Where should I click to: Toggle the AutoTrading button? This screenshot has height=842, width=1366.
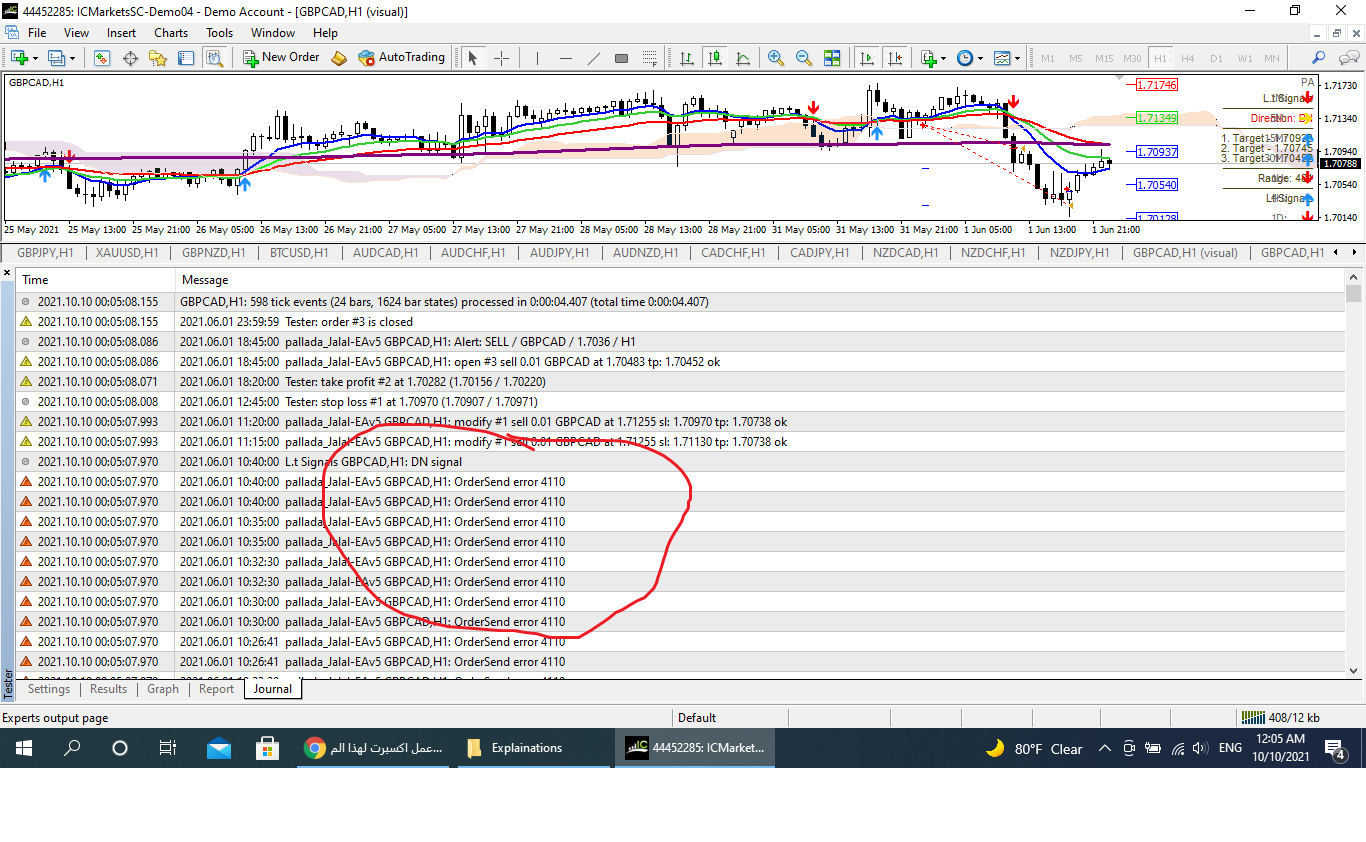point(402,58)
